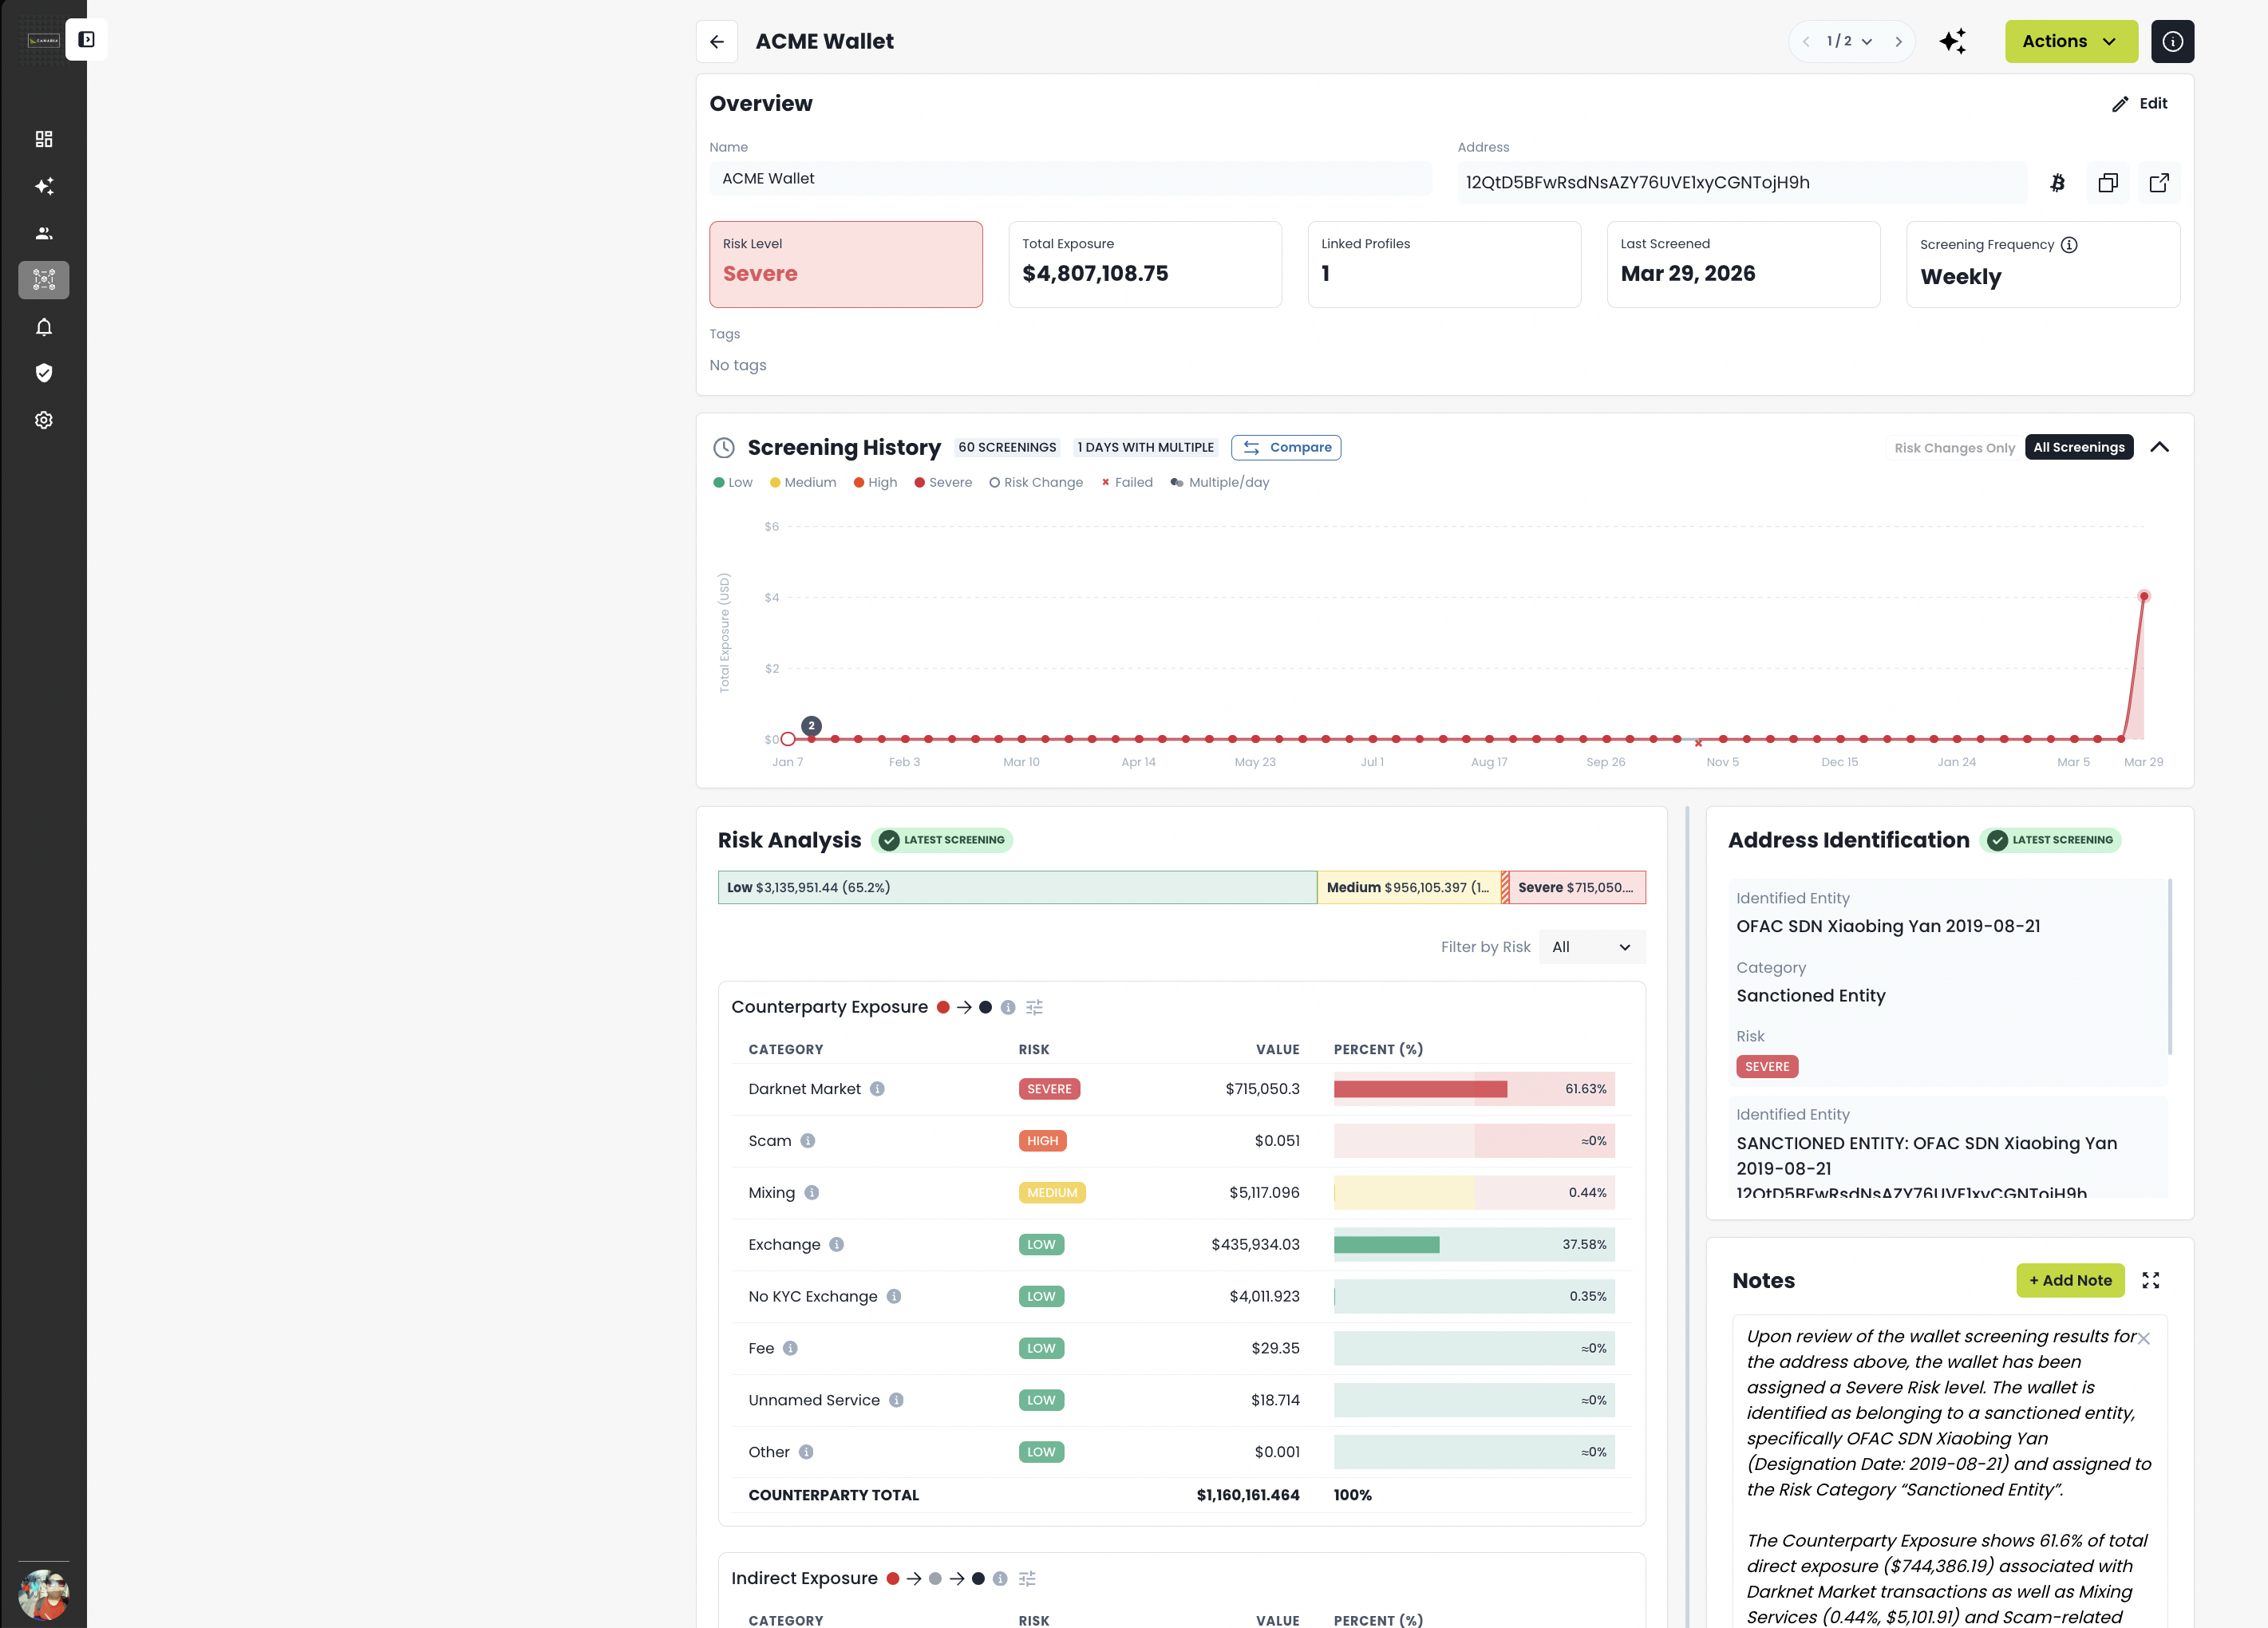
Task: Toggle the sidebar collapse button
Action: pos(87,40)
